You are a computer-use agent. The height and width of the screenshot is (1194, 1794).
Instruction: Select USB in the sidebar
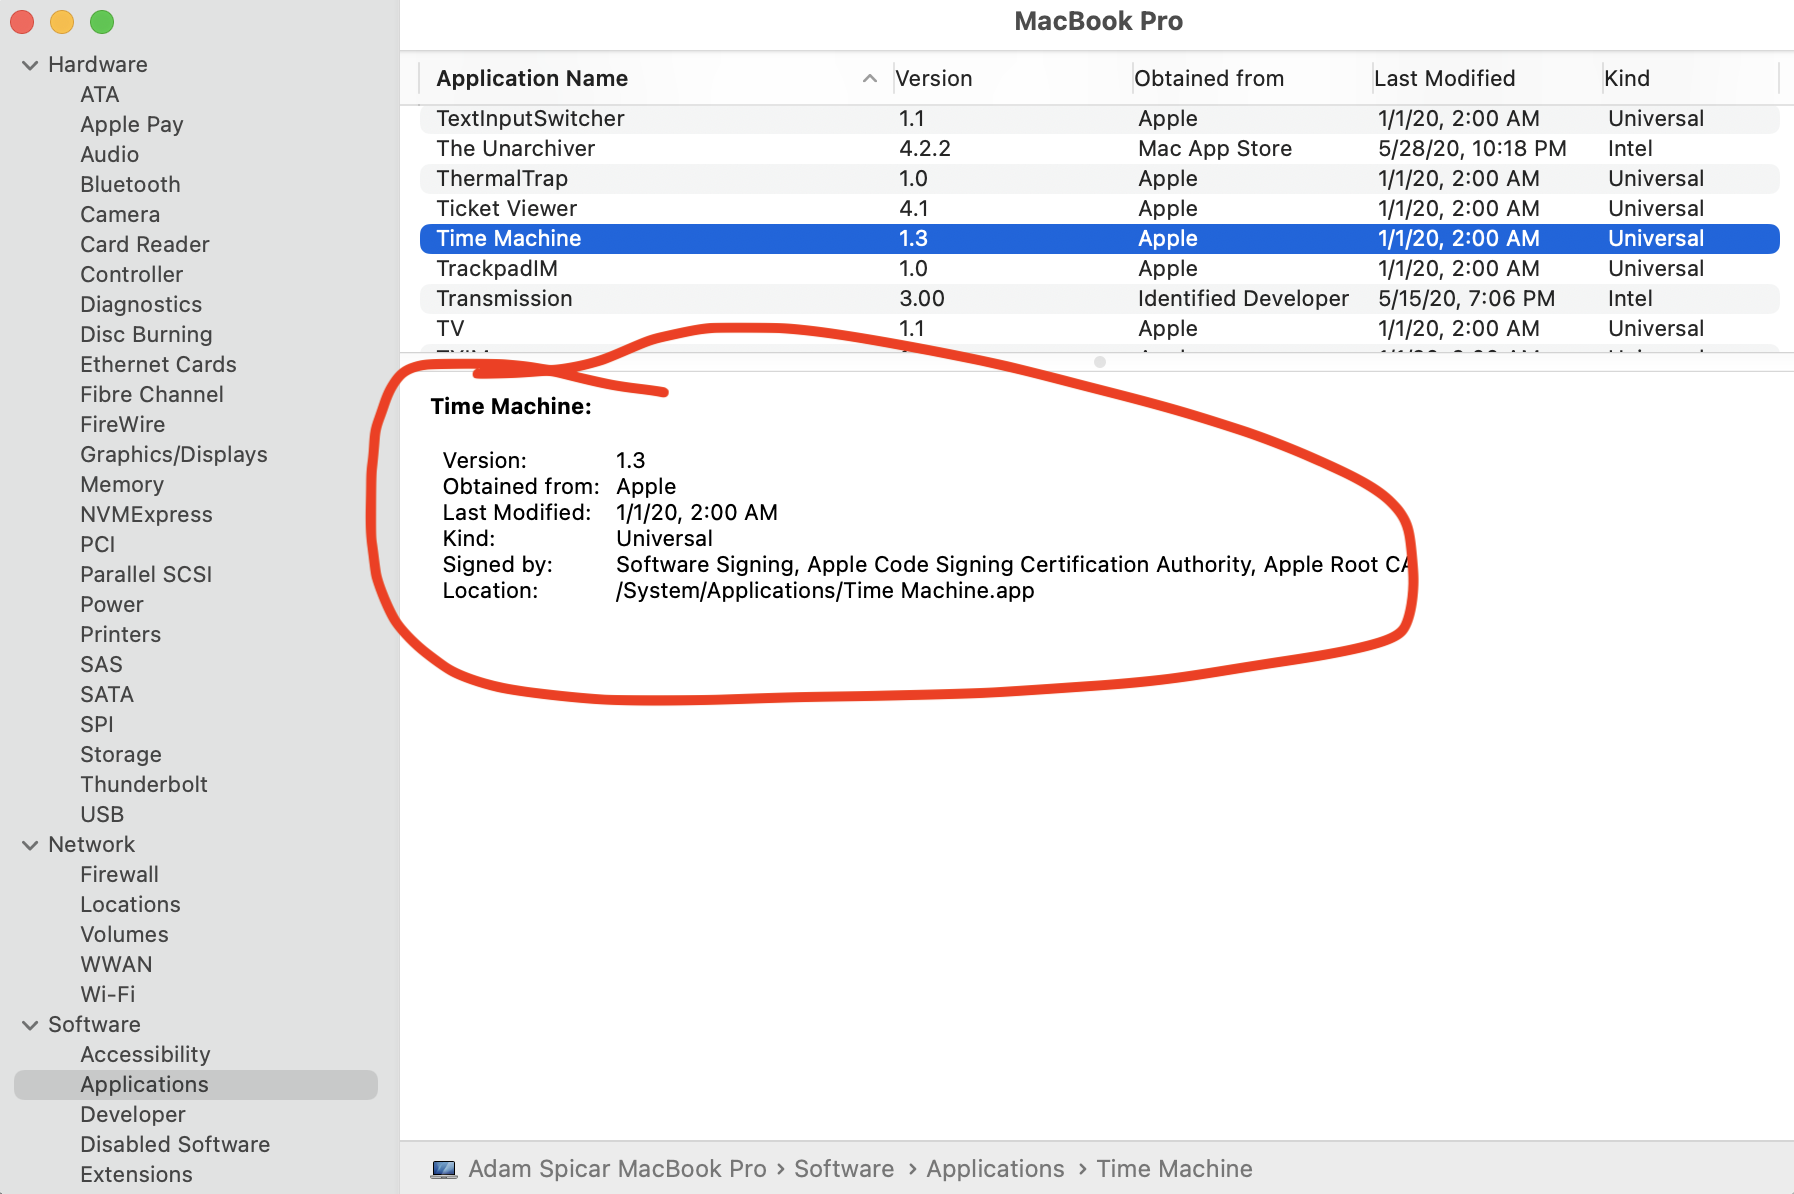point(102,814)
